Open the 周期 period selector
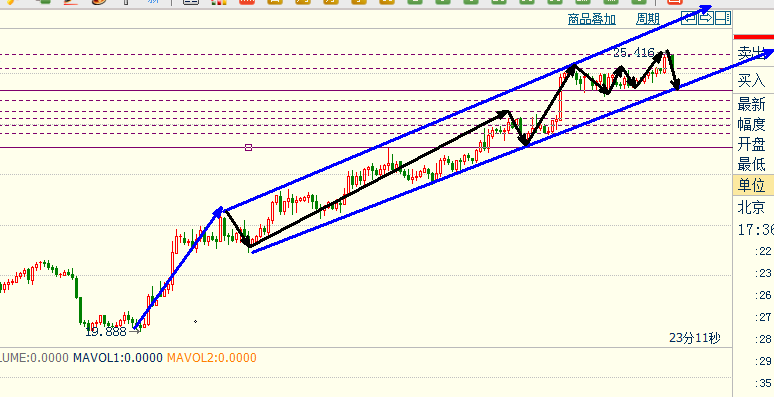774x397 pixels. point(648,19)
